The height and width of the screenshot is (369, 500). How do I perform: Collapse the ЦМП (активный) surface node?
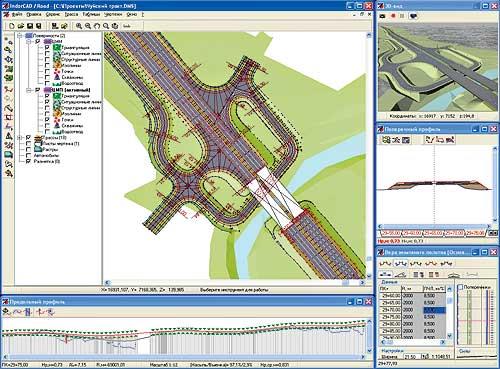click(x=29, y=90)
